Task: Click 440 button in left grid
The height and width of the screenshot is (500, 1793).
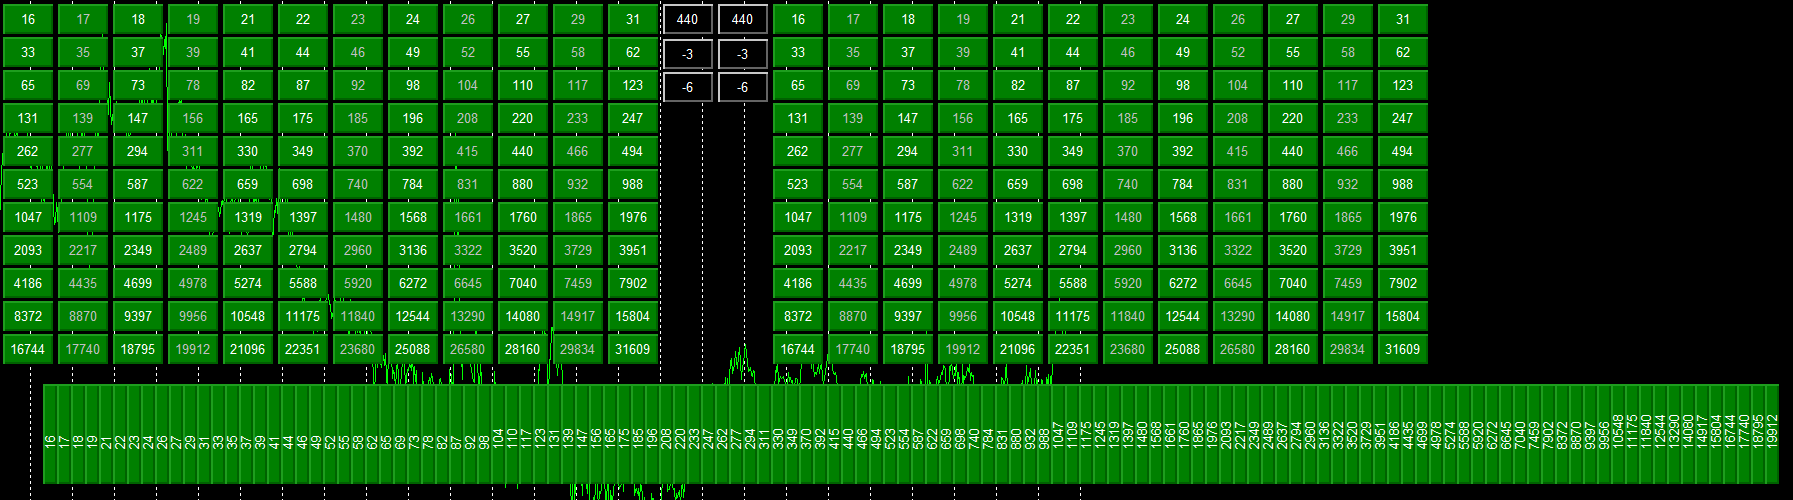Action: pos(523,151)
